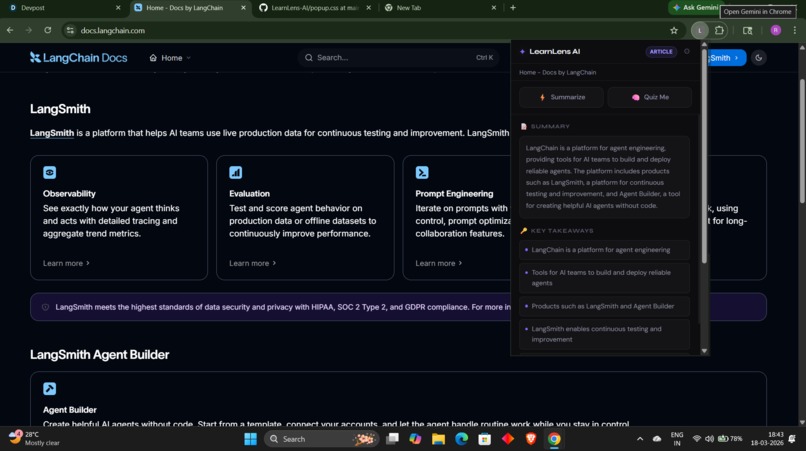Viewport: 806px width, 451px height.
Task: Click the settings icon beside ARTICLE badge
Action: [x=687, y=51]
